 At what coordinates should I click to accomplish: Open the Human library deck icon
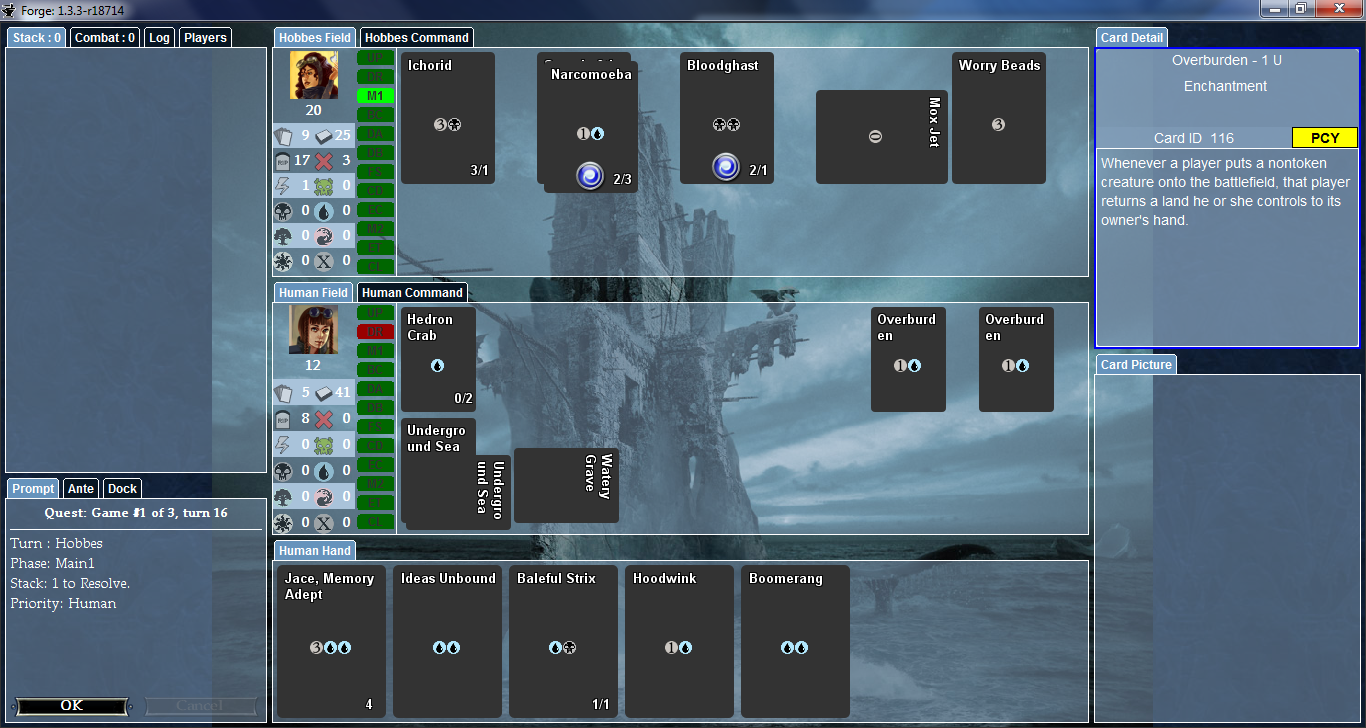click(x=326, y=392)
